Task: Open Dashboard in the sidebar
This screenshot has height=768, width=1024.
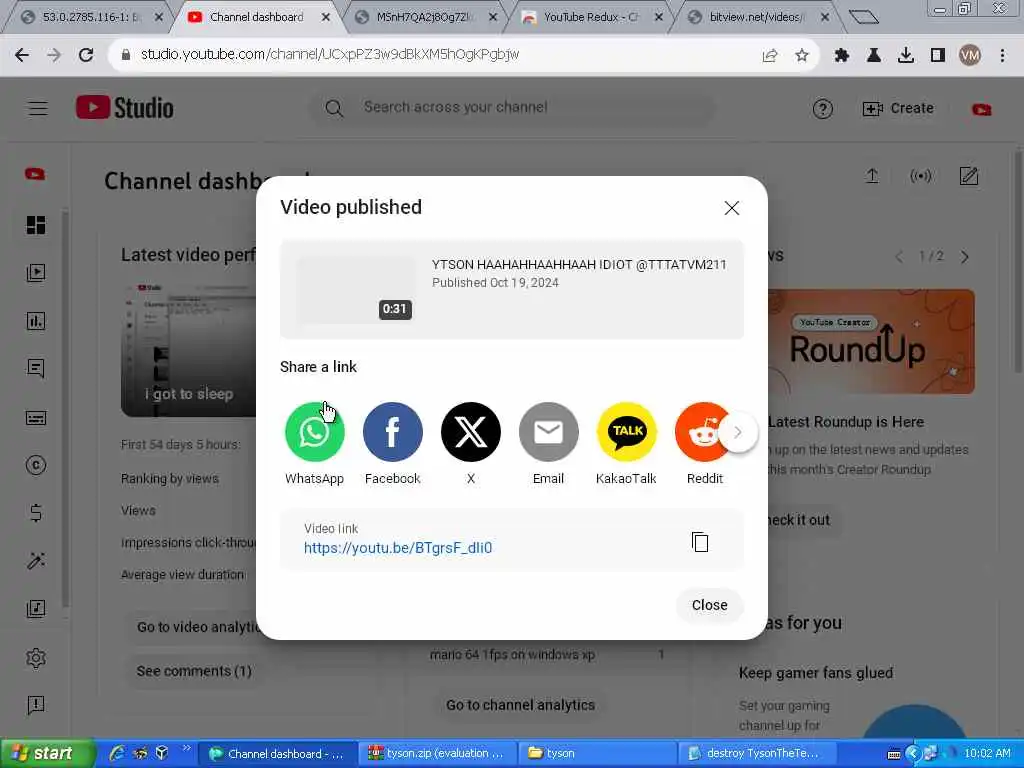Action: pos(36,225)
